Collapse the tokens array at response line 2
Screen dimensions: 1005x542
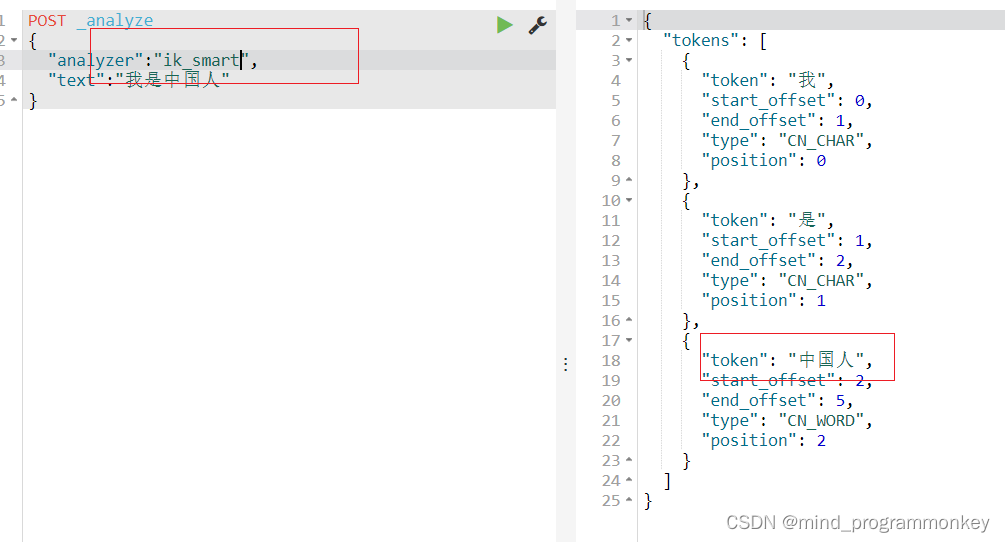(x=629, y=40)
